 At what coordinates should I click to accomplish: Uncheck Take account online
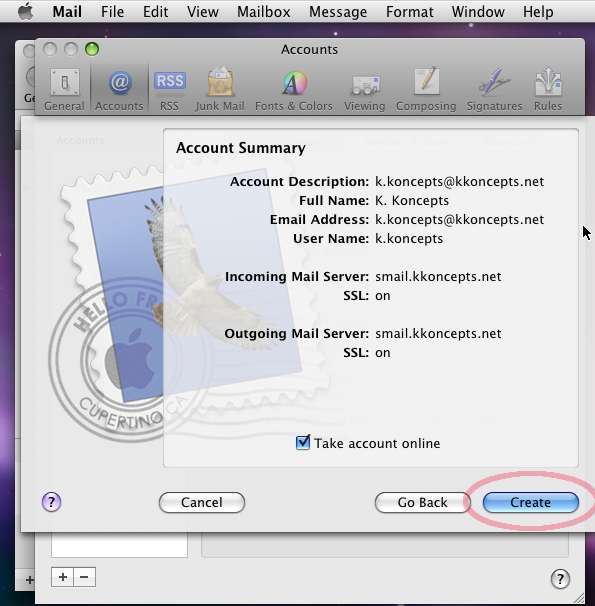click(303, 443)
